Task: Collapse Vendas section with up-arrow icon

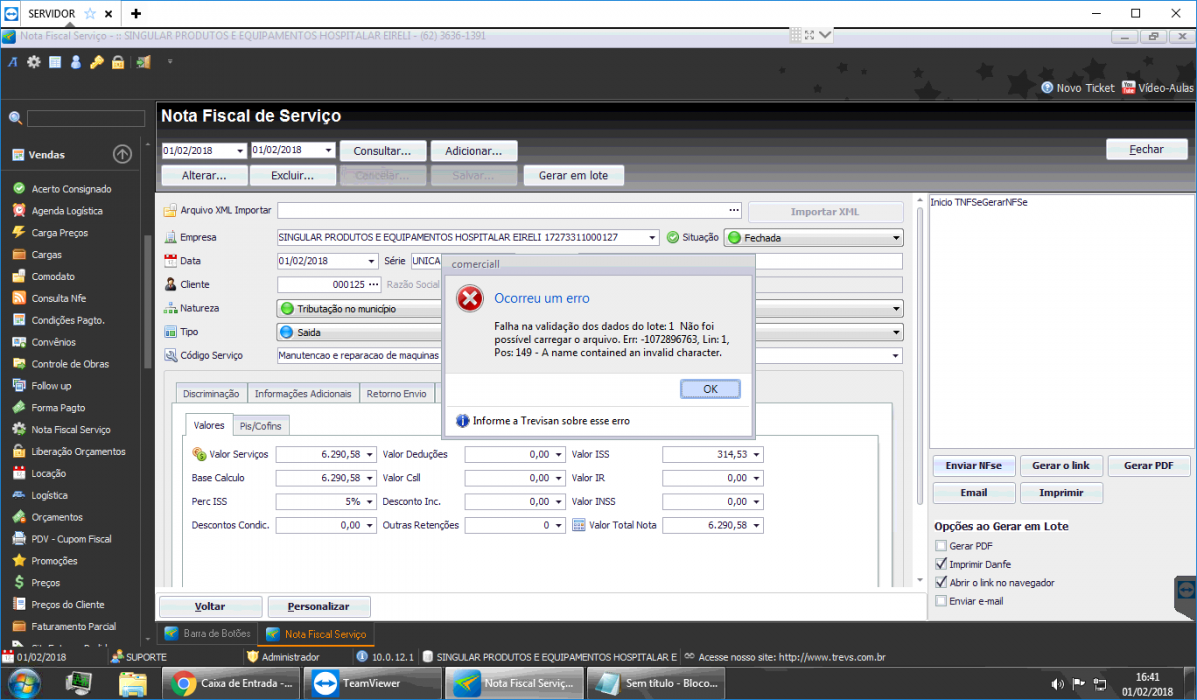Action: 122,154
